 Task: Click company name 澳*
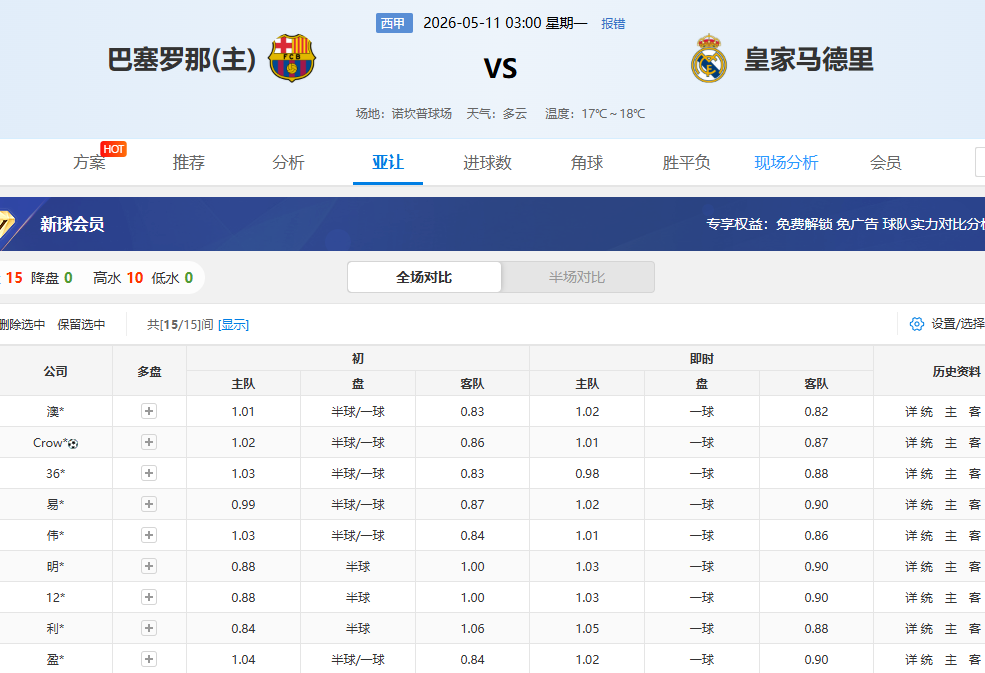pyautogui.click(x=55, y=412)
